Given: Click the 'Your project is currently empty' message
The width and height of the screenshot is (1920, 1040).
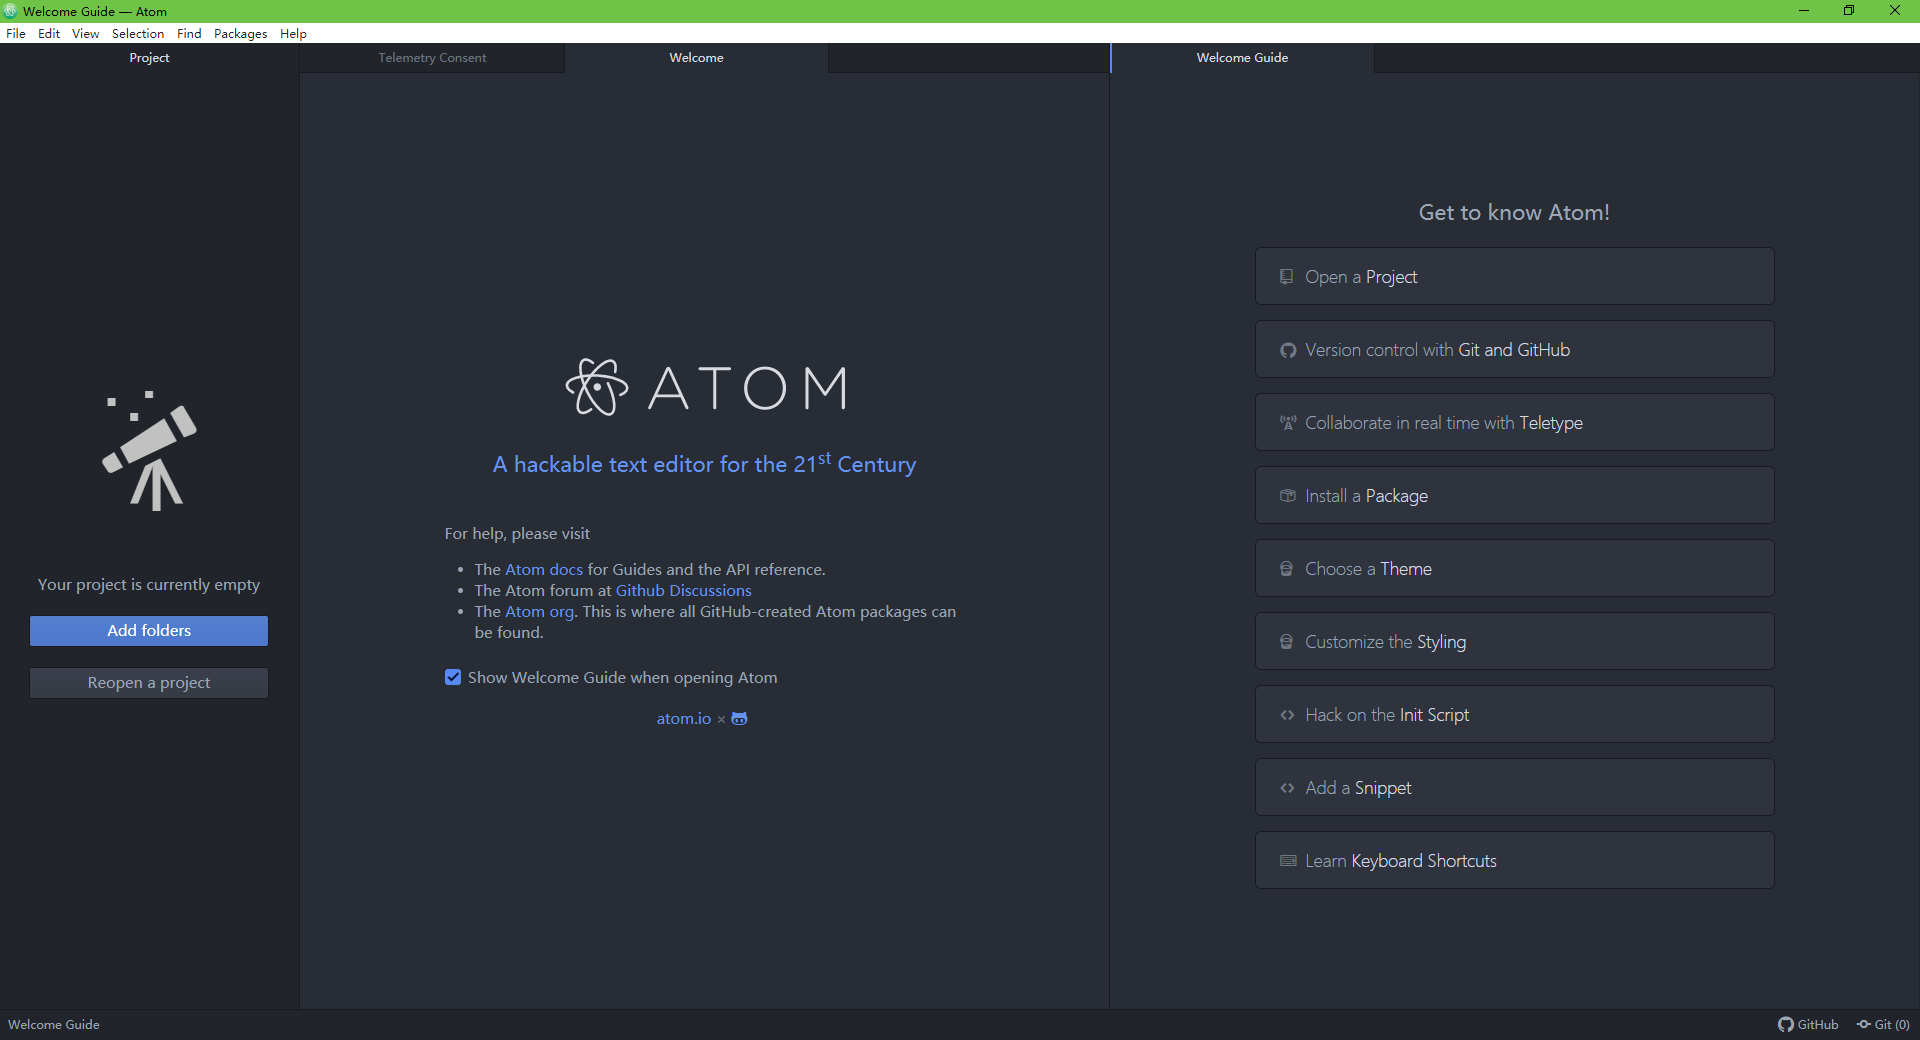Looking at the screenshot, I should [x=149, y=585].
